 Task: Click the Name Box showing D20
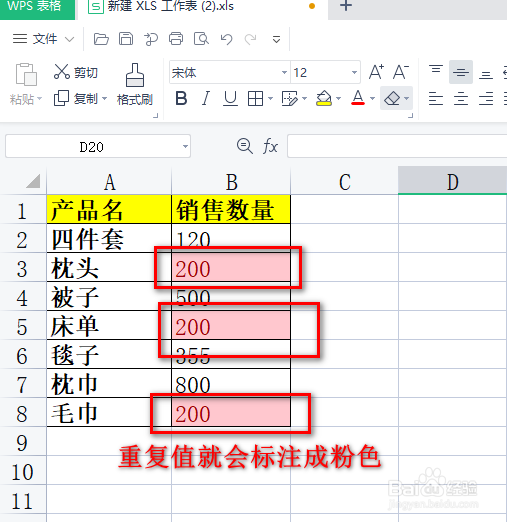click(x=98, y=146)
